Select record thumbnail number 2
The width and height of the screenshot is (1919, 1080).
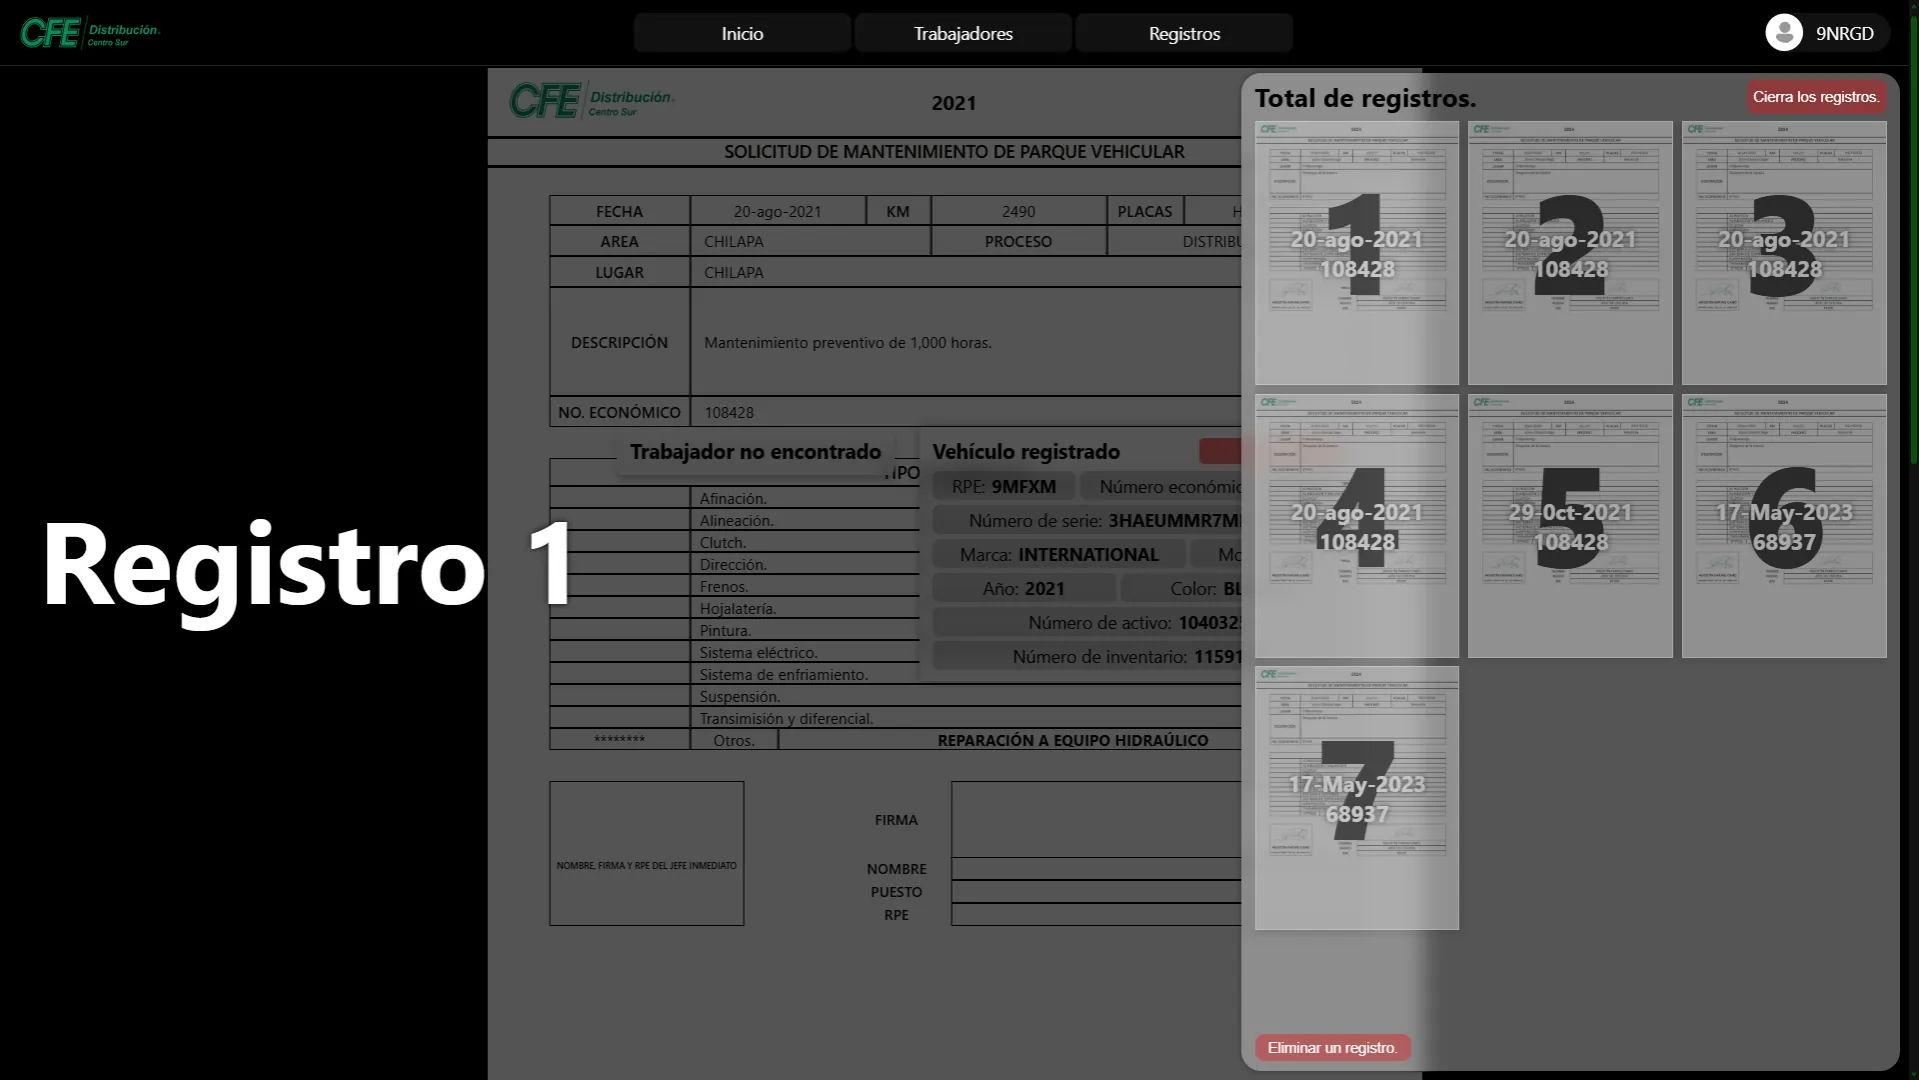pyautogui.click(x=1570, y=253)
